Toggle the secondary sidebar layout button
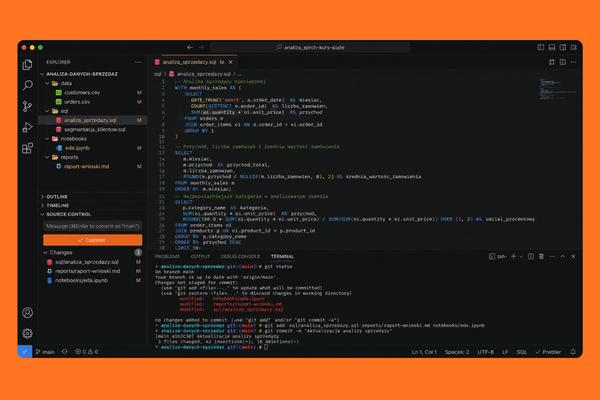The height and width of the screenshot is (400, 600). click(x=562, y=47)
